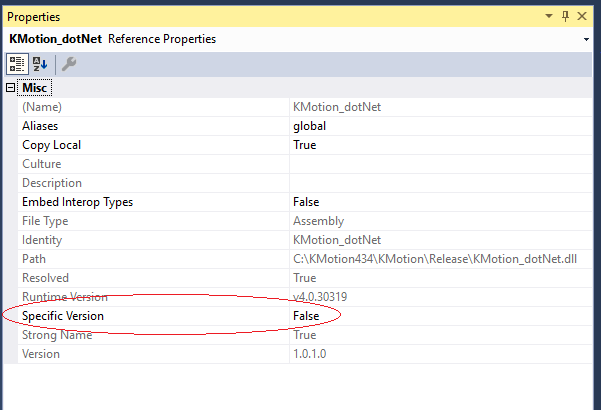Select the Embed Interop Types False value
This screenshot has width=601, height=410.
(x=306, y=202)
